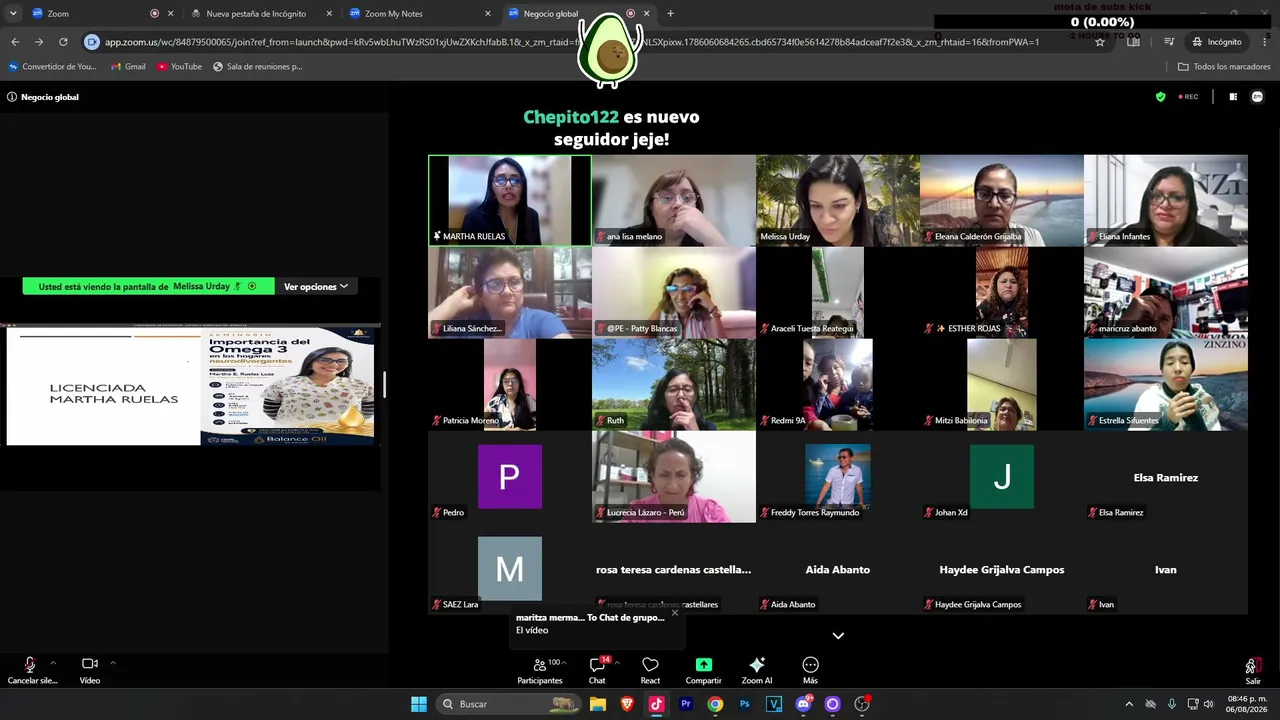Expand chat options arrow beside Chat

[617, 662]
